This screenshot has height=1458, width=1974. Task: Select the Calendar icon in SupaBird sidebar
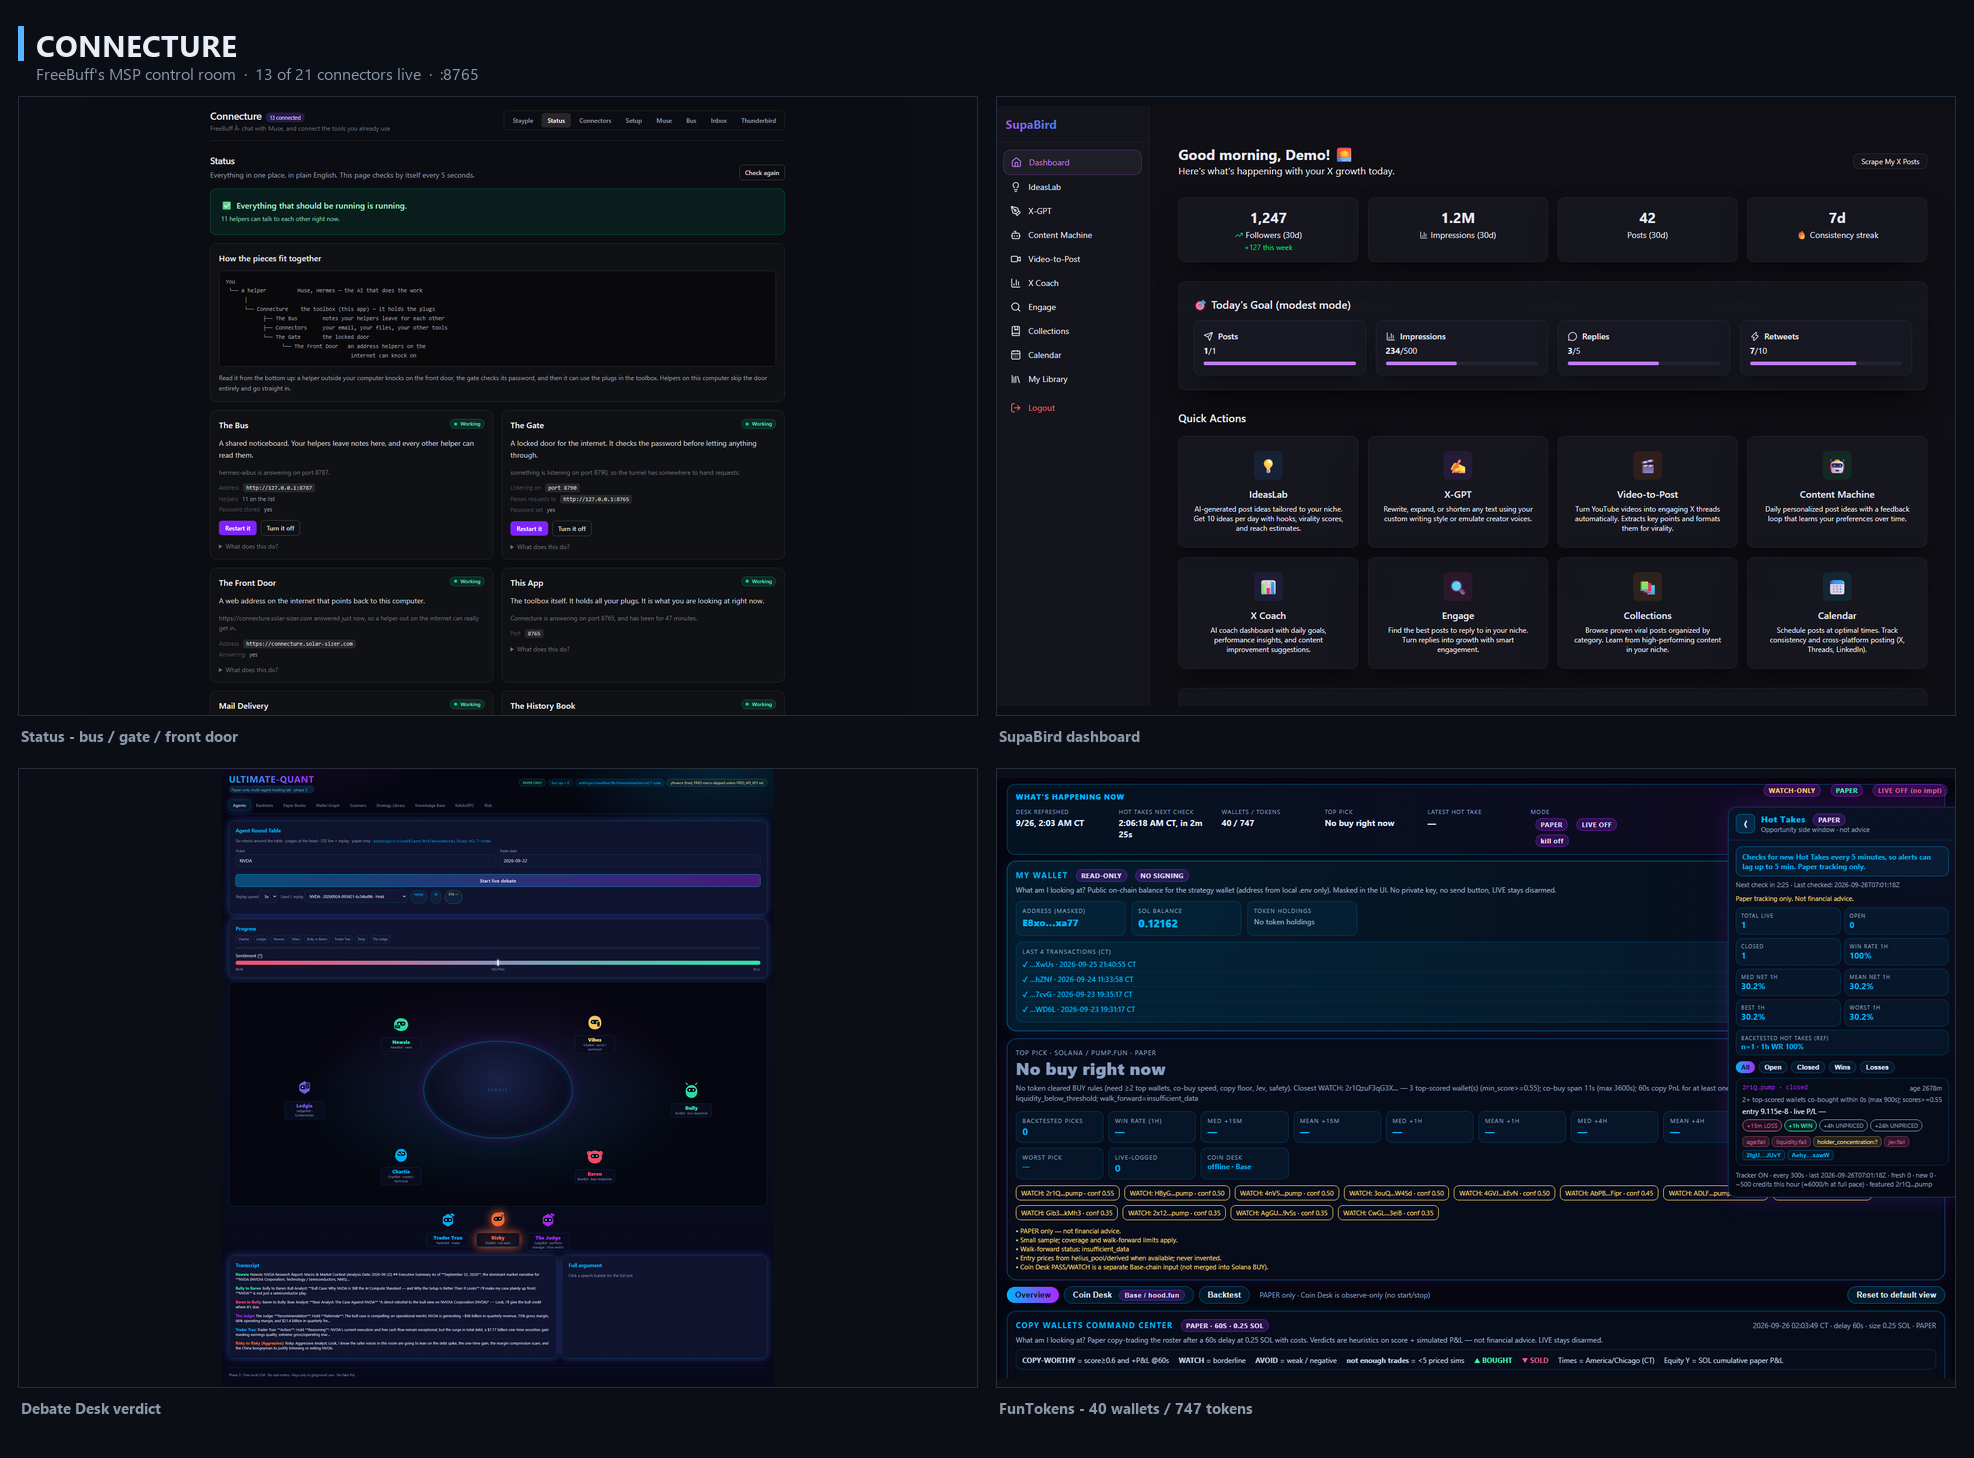point(1016,355)
